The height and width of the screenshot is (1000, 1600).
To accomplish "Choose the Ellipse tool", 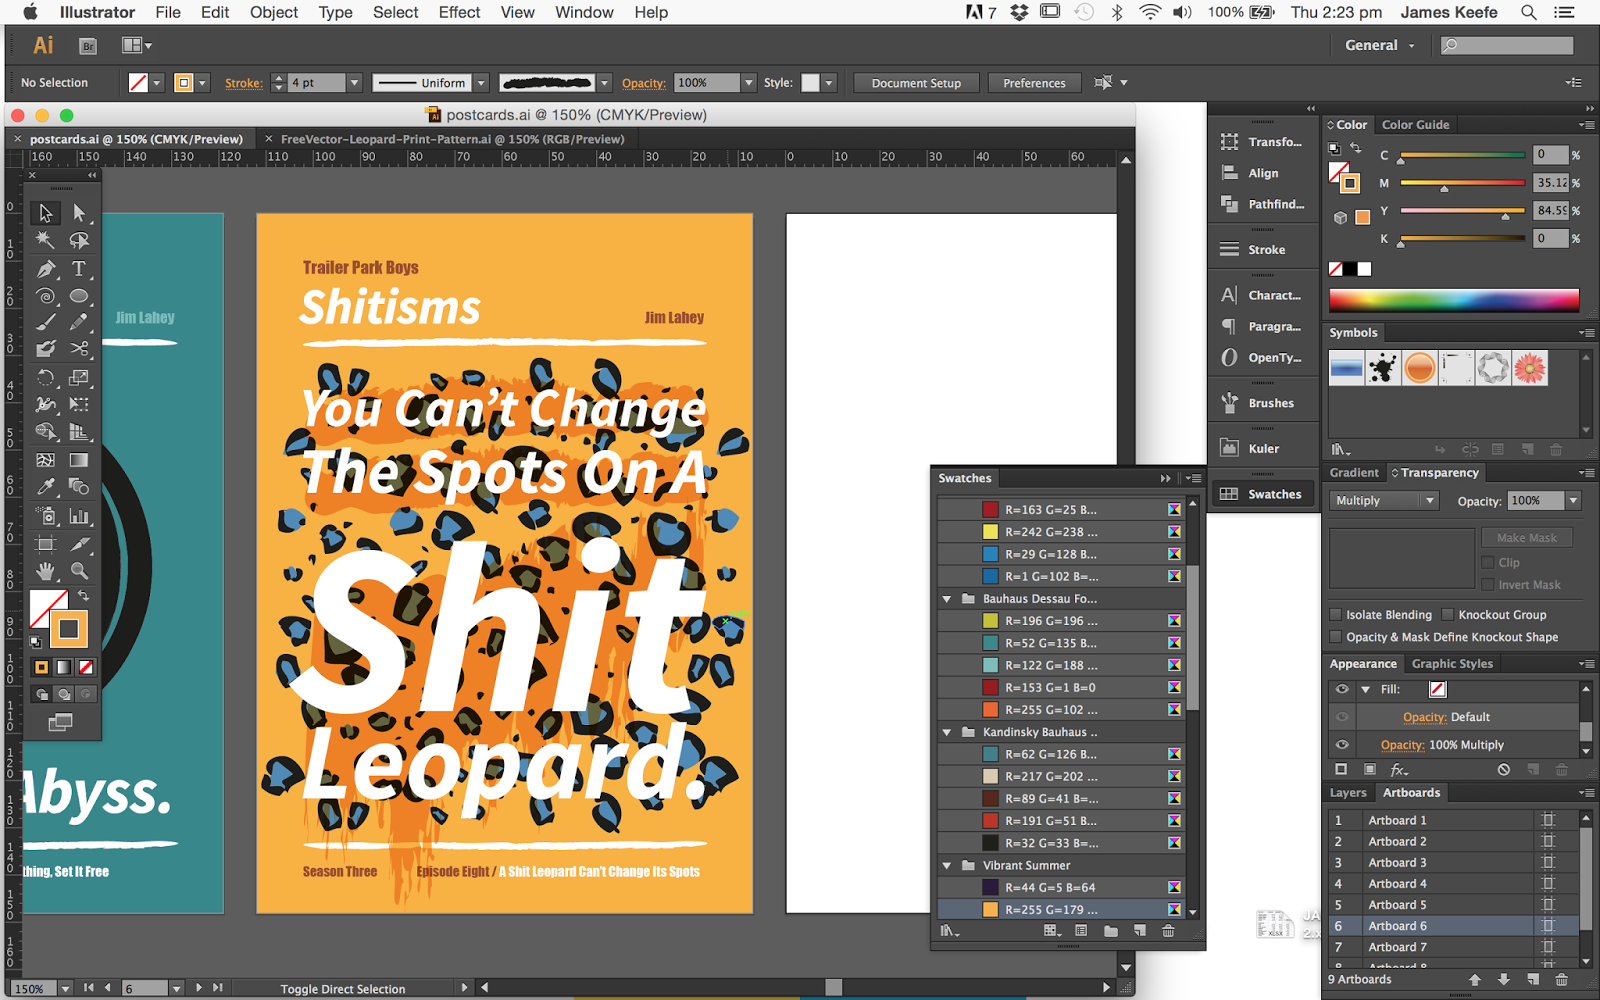I will pyautogui.click(x=79, y=295).
